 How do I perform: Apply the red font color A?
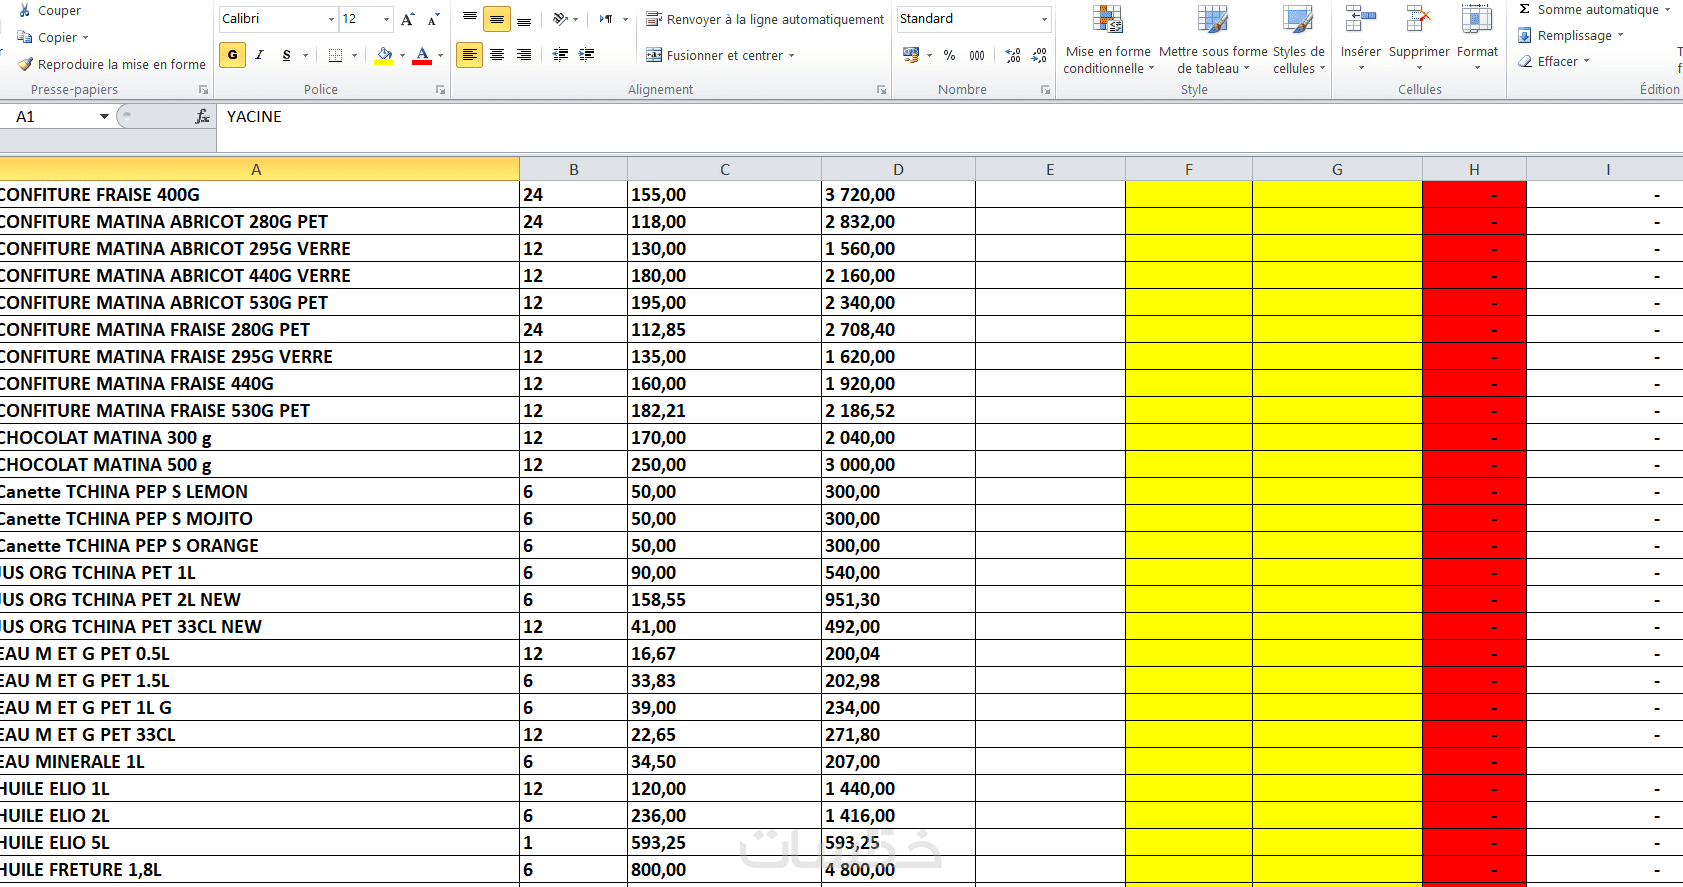422,55
